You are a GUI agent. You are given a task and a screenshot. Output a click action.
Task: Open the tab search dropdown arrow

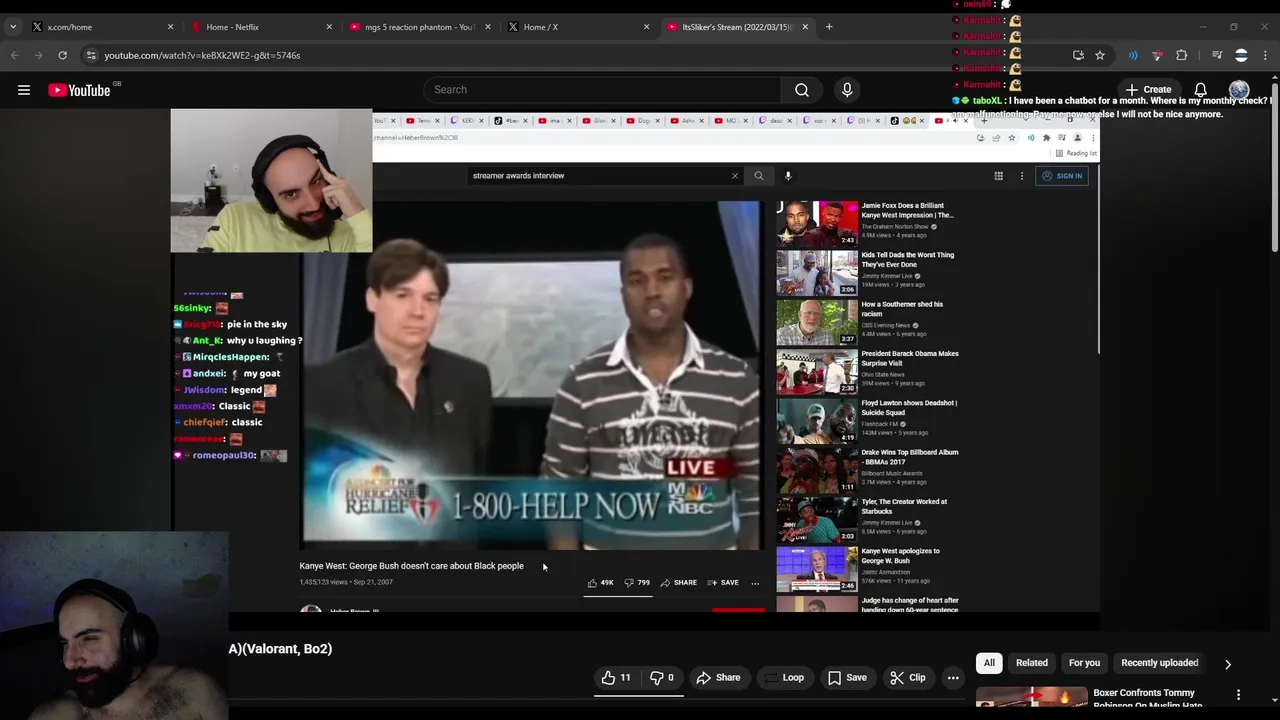pyautogui.click(x=13, y=27)
